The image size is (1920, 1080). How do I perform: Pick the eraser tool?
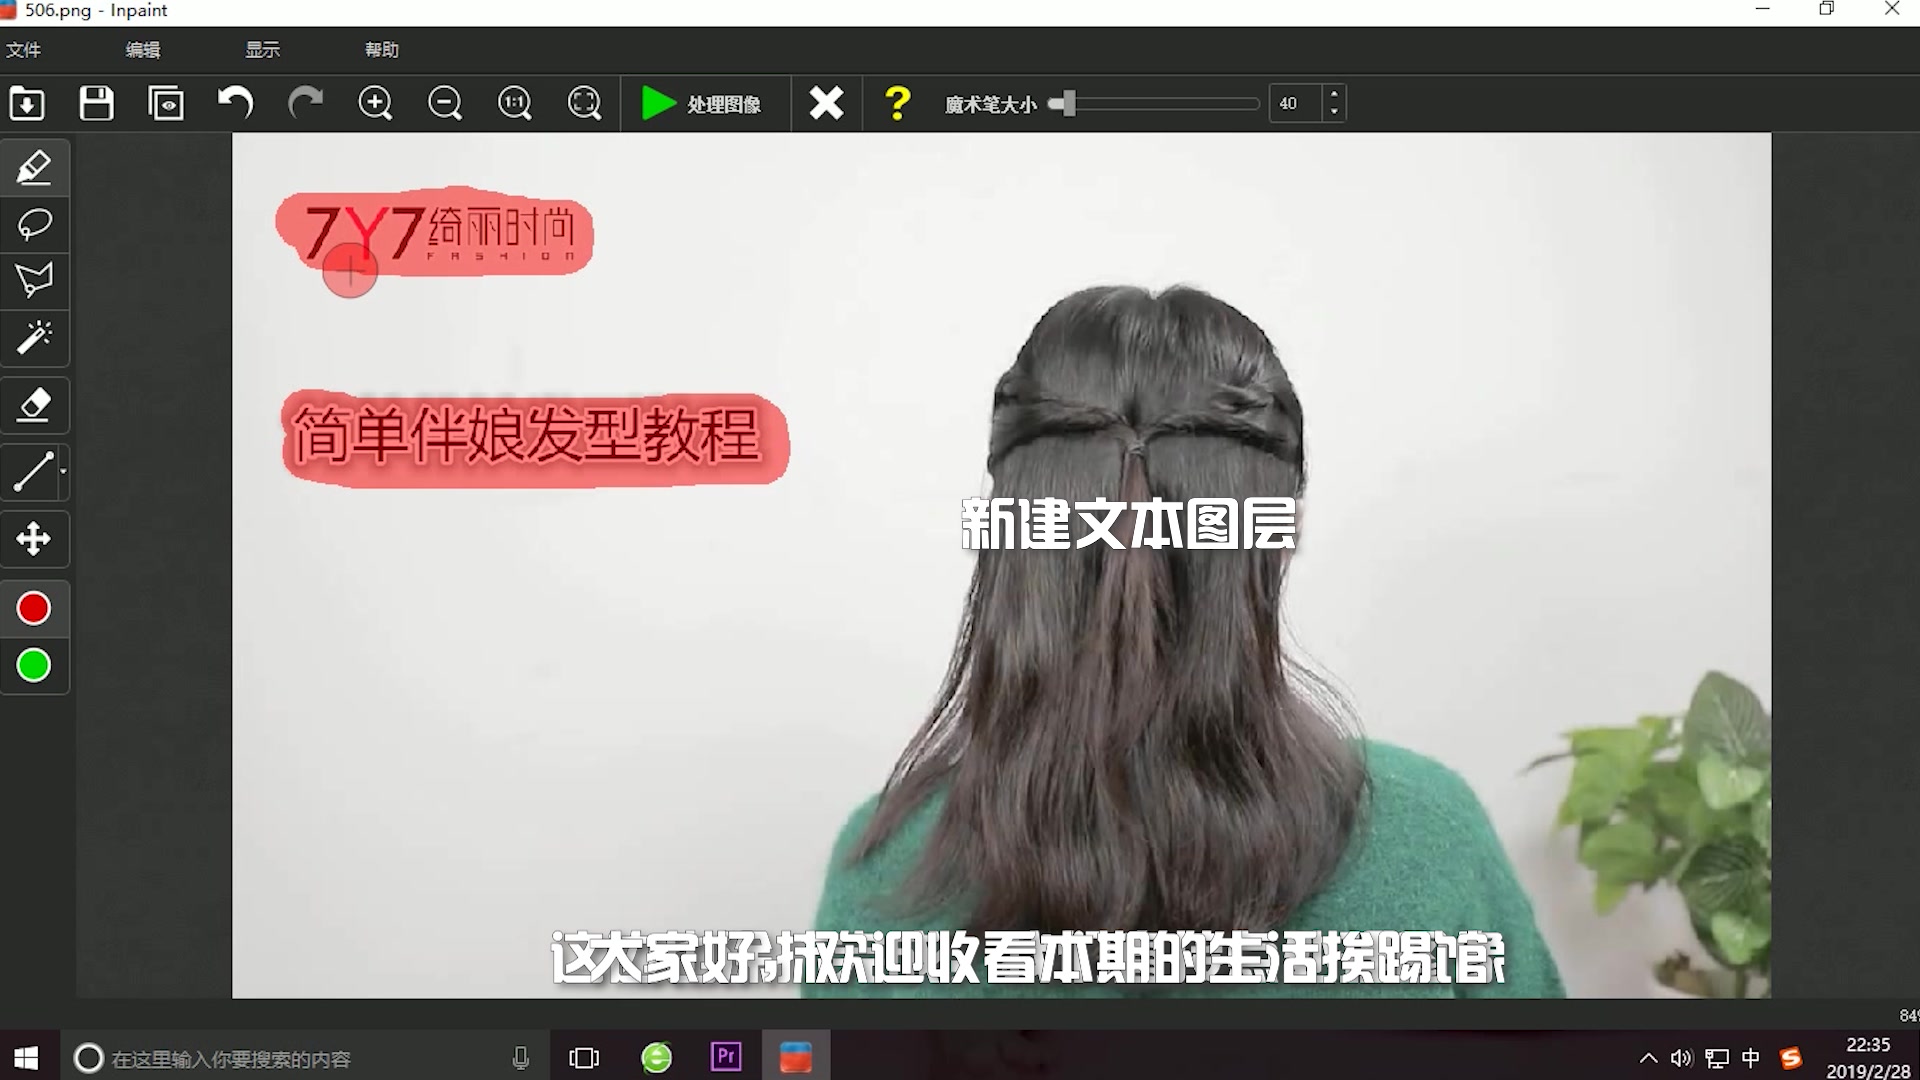coord(34,406)
